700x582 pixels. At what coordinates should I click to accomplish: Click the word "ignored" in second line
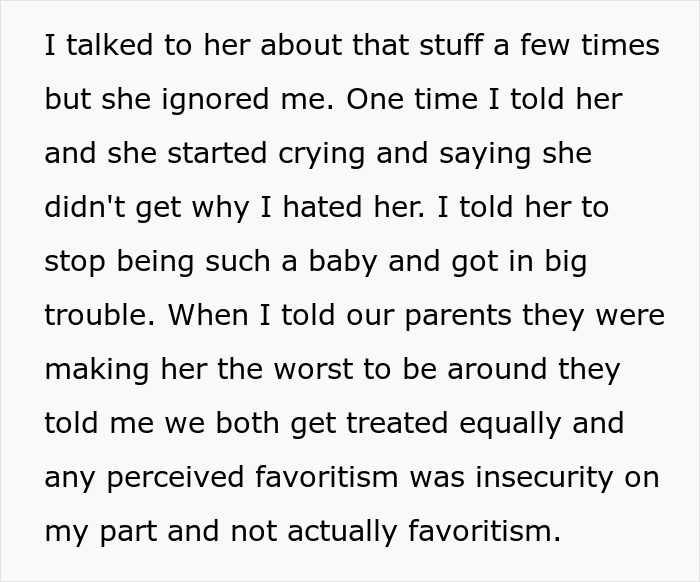[215, 100]
